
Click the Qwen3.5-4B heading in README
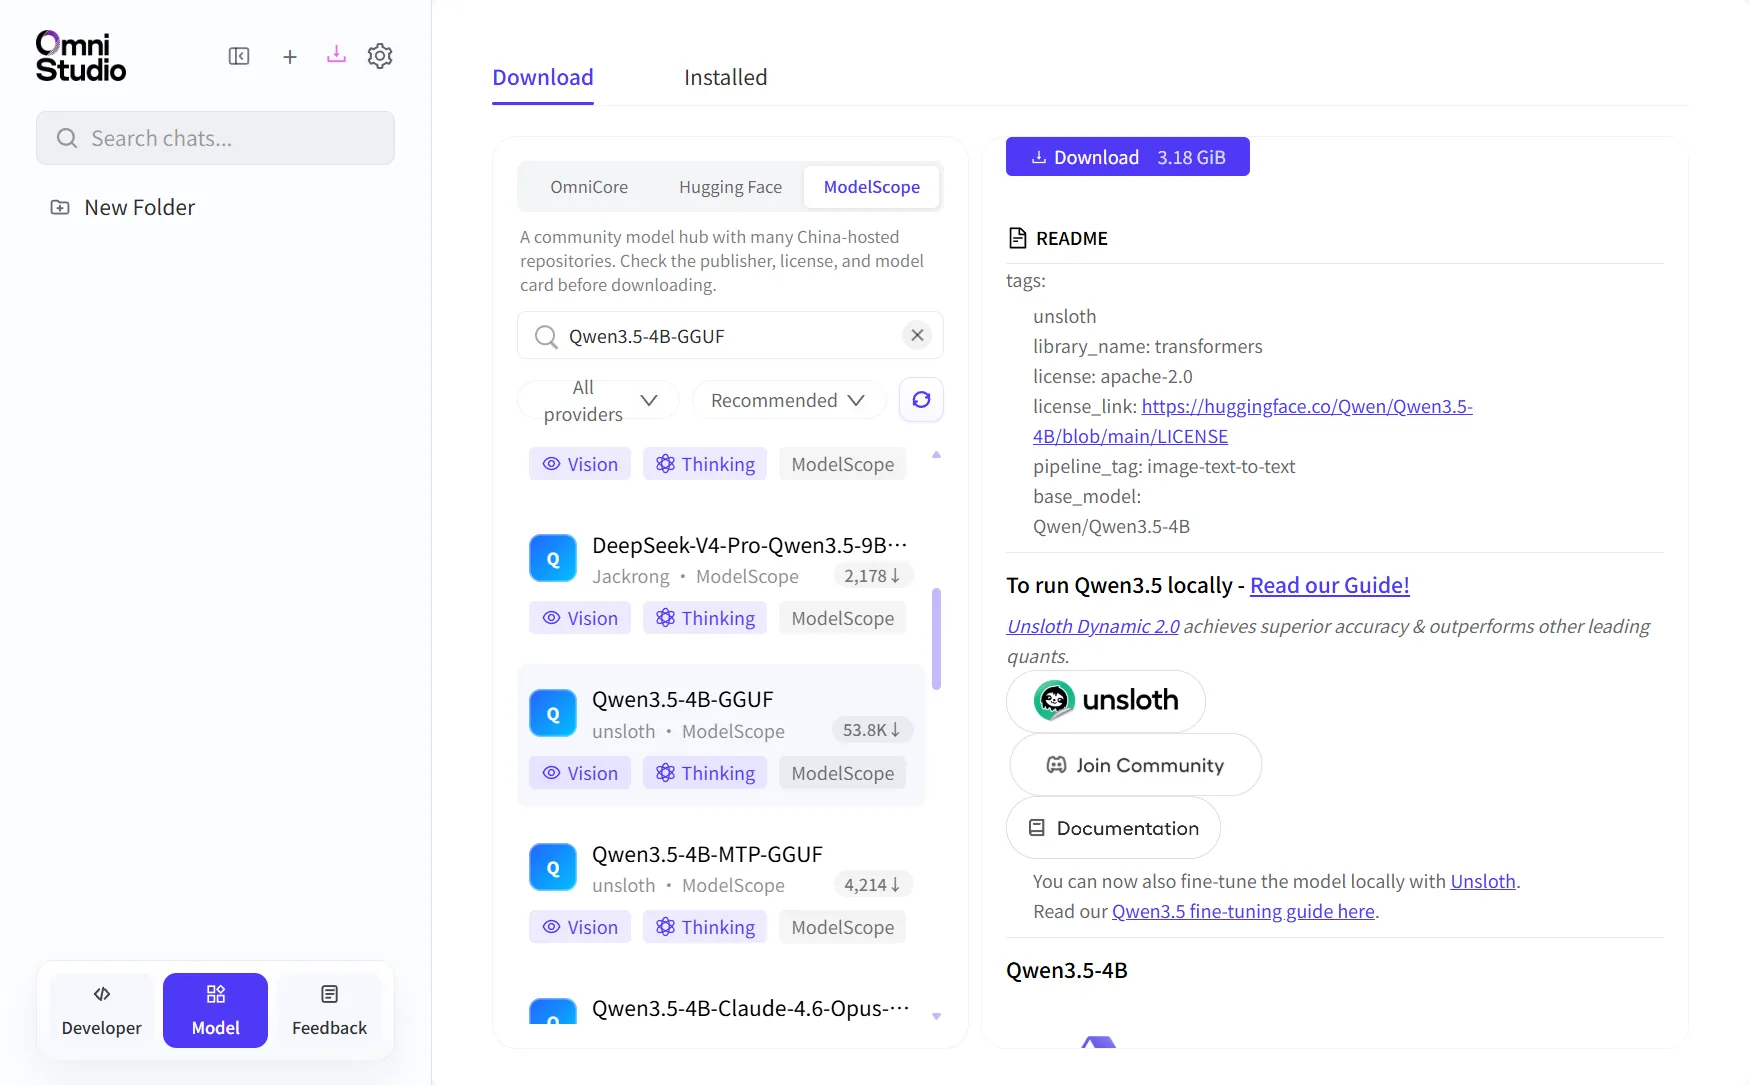point(1067,970)
